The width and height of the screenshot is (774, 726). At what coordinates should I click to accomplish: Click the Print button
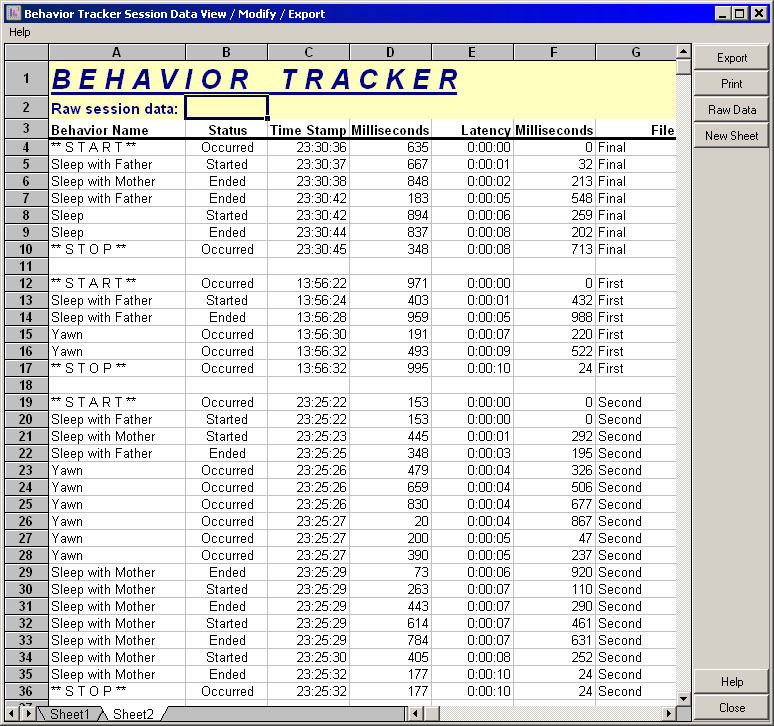pyautogui.click(x=731, y=83)
